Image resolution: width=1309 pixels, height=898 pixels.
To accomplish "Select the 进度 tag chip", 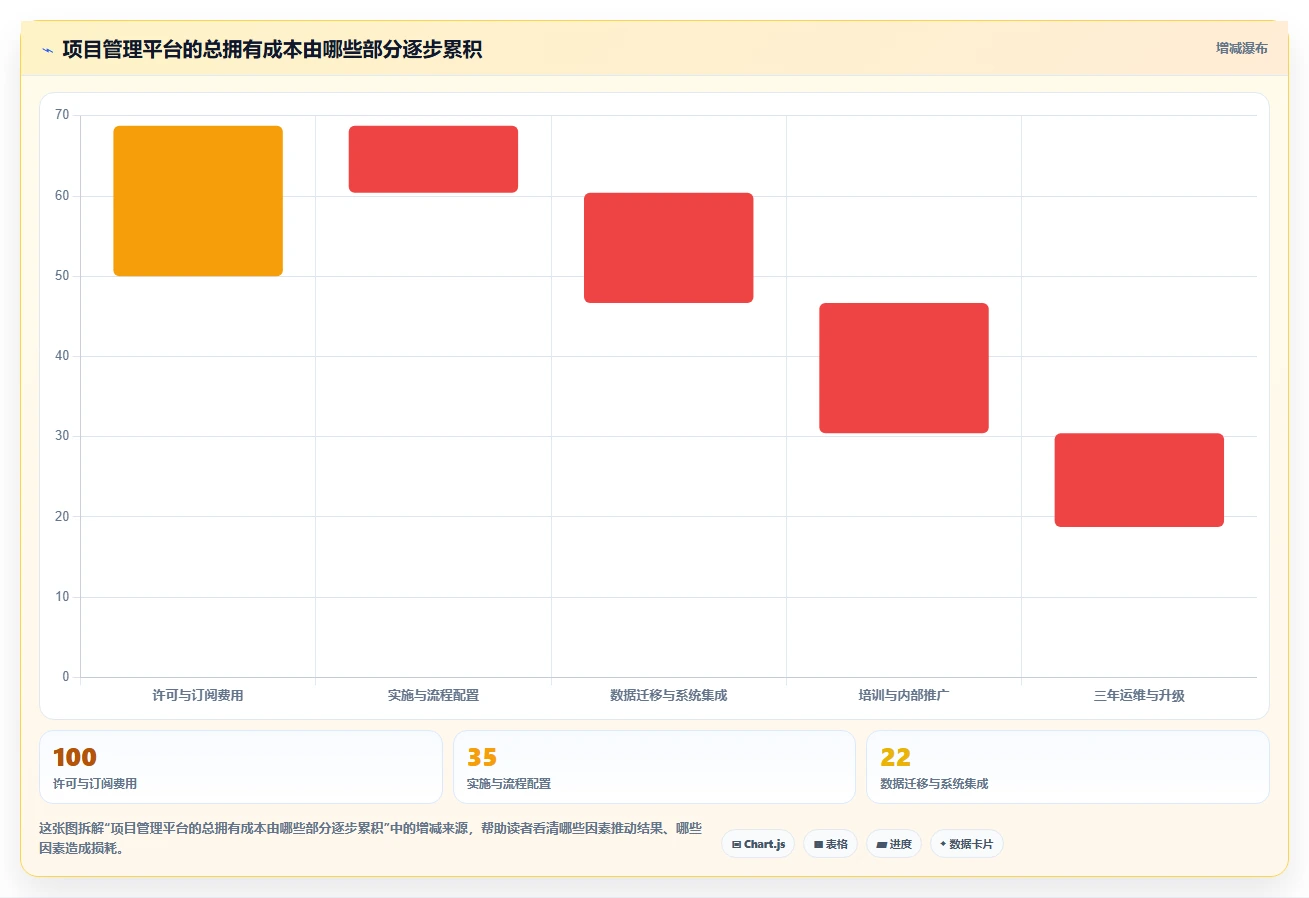I will pos(893,844).
